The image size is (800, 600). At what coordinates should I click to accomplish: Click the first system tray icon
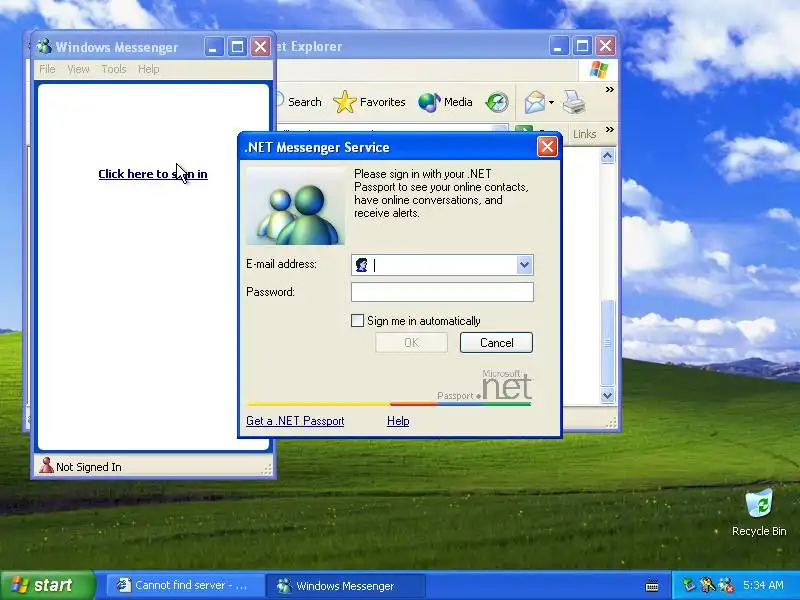pyautogui.click(x=689, y=585)
